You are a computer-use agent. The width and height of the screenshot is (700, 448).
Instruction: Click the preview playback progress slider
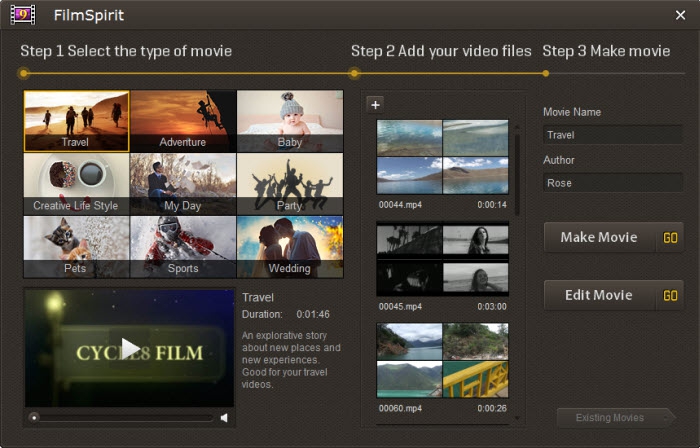[x=121, y=418]
